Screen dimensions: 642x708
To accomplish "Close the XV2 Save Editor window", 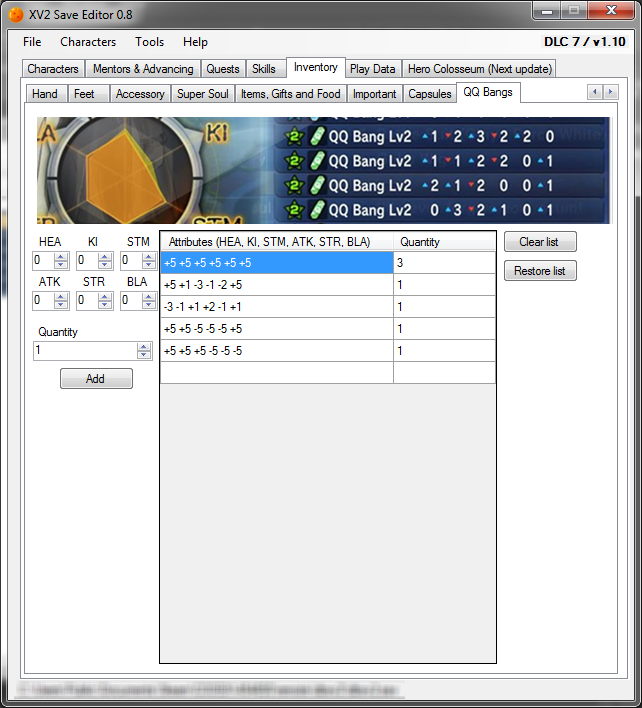I will (611, 11).
